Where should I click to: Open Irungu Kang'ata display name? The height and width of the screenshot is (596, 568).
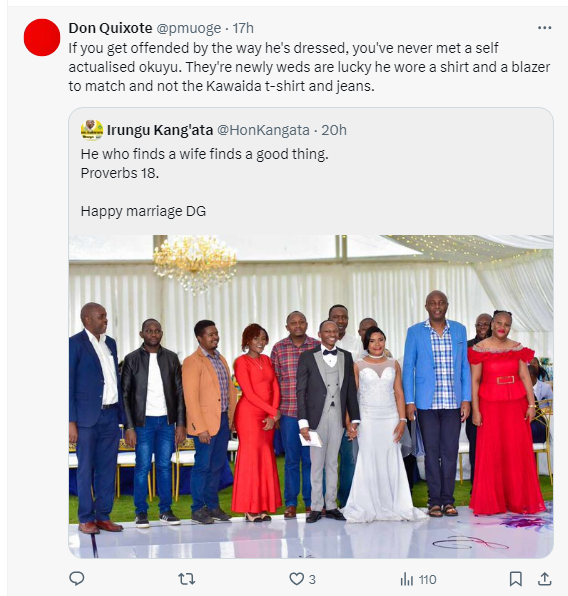point(160,130)
